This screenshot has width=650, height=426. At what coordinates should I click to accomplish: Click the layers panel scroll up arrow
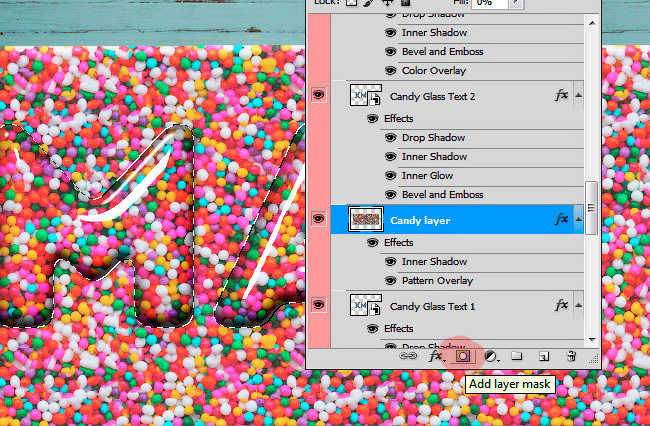click(x=592, y=23)
